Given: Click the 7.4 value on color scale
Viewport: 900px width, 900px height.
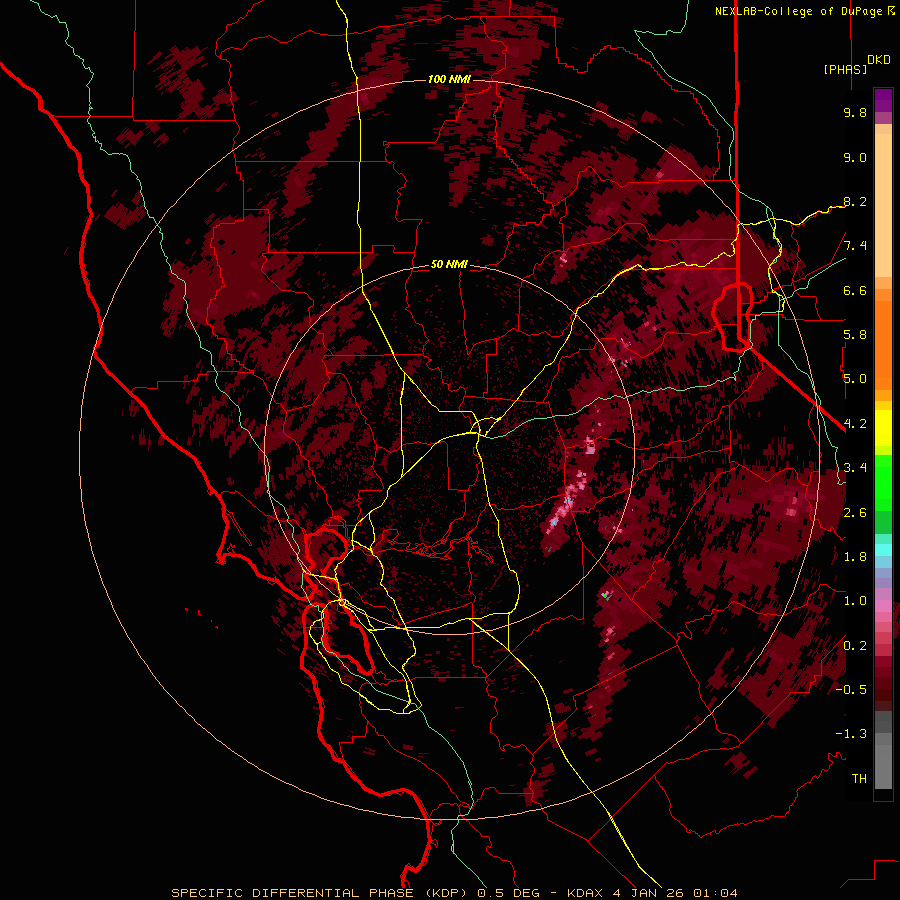Looking at the screenshot, I should pos(855,246).
